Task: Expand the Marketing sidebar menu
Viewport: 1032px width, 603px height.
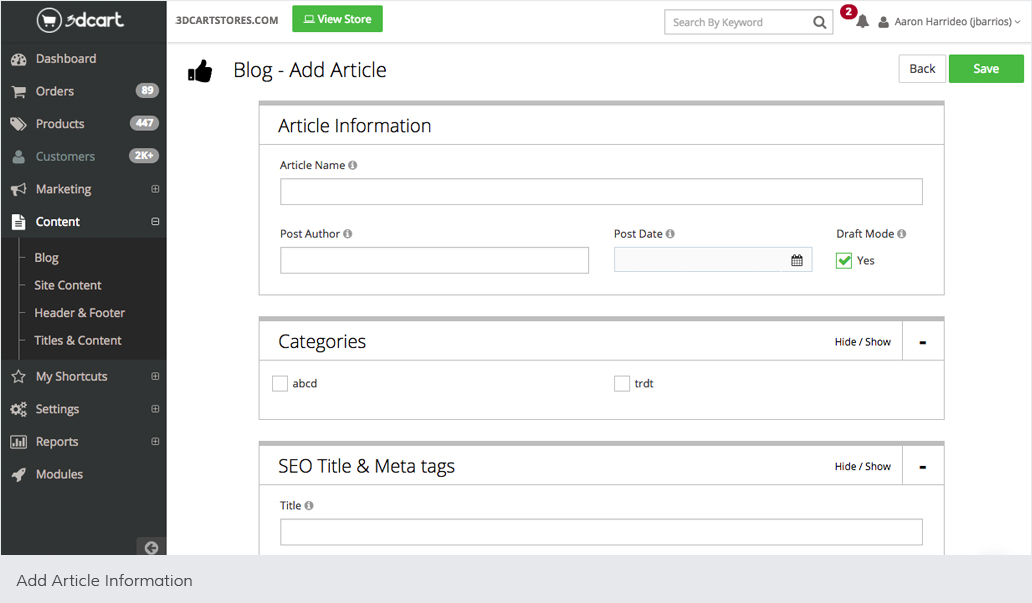Action: click(155, 189)
